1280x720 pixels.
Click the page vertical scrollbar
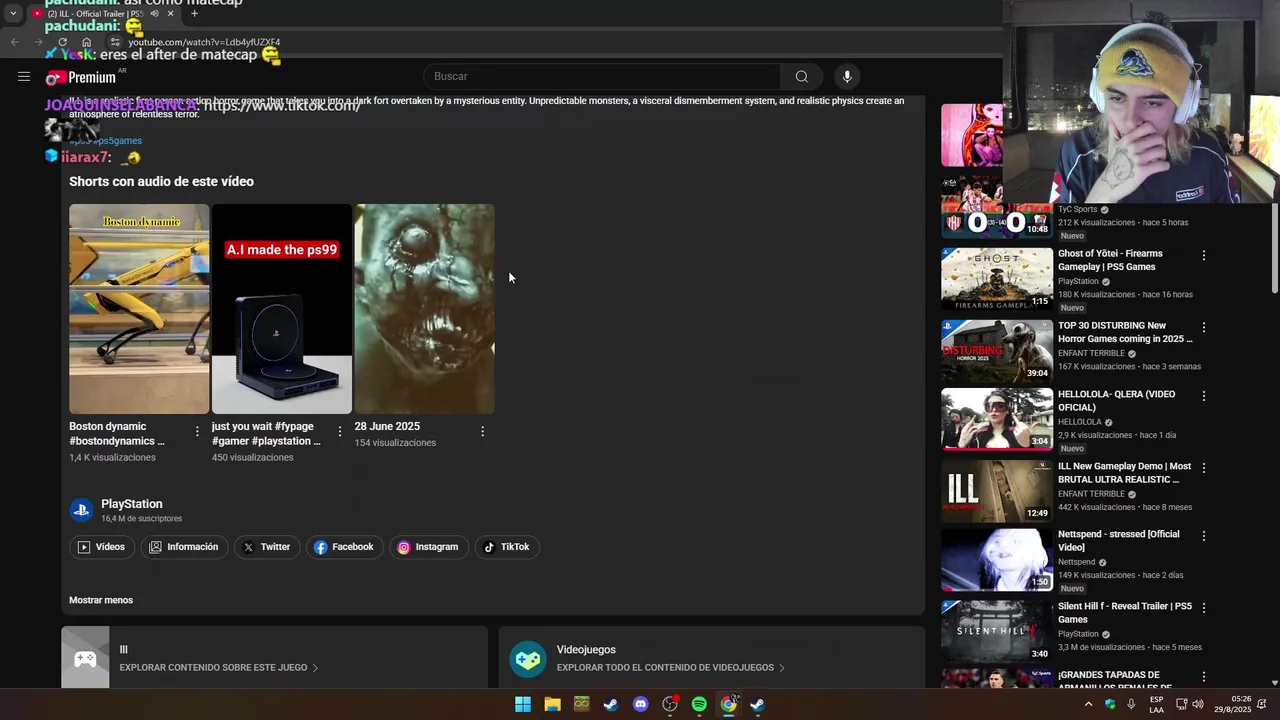(x=1274, y=250)
